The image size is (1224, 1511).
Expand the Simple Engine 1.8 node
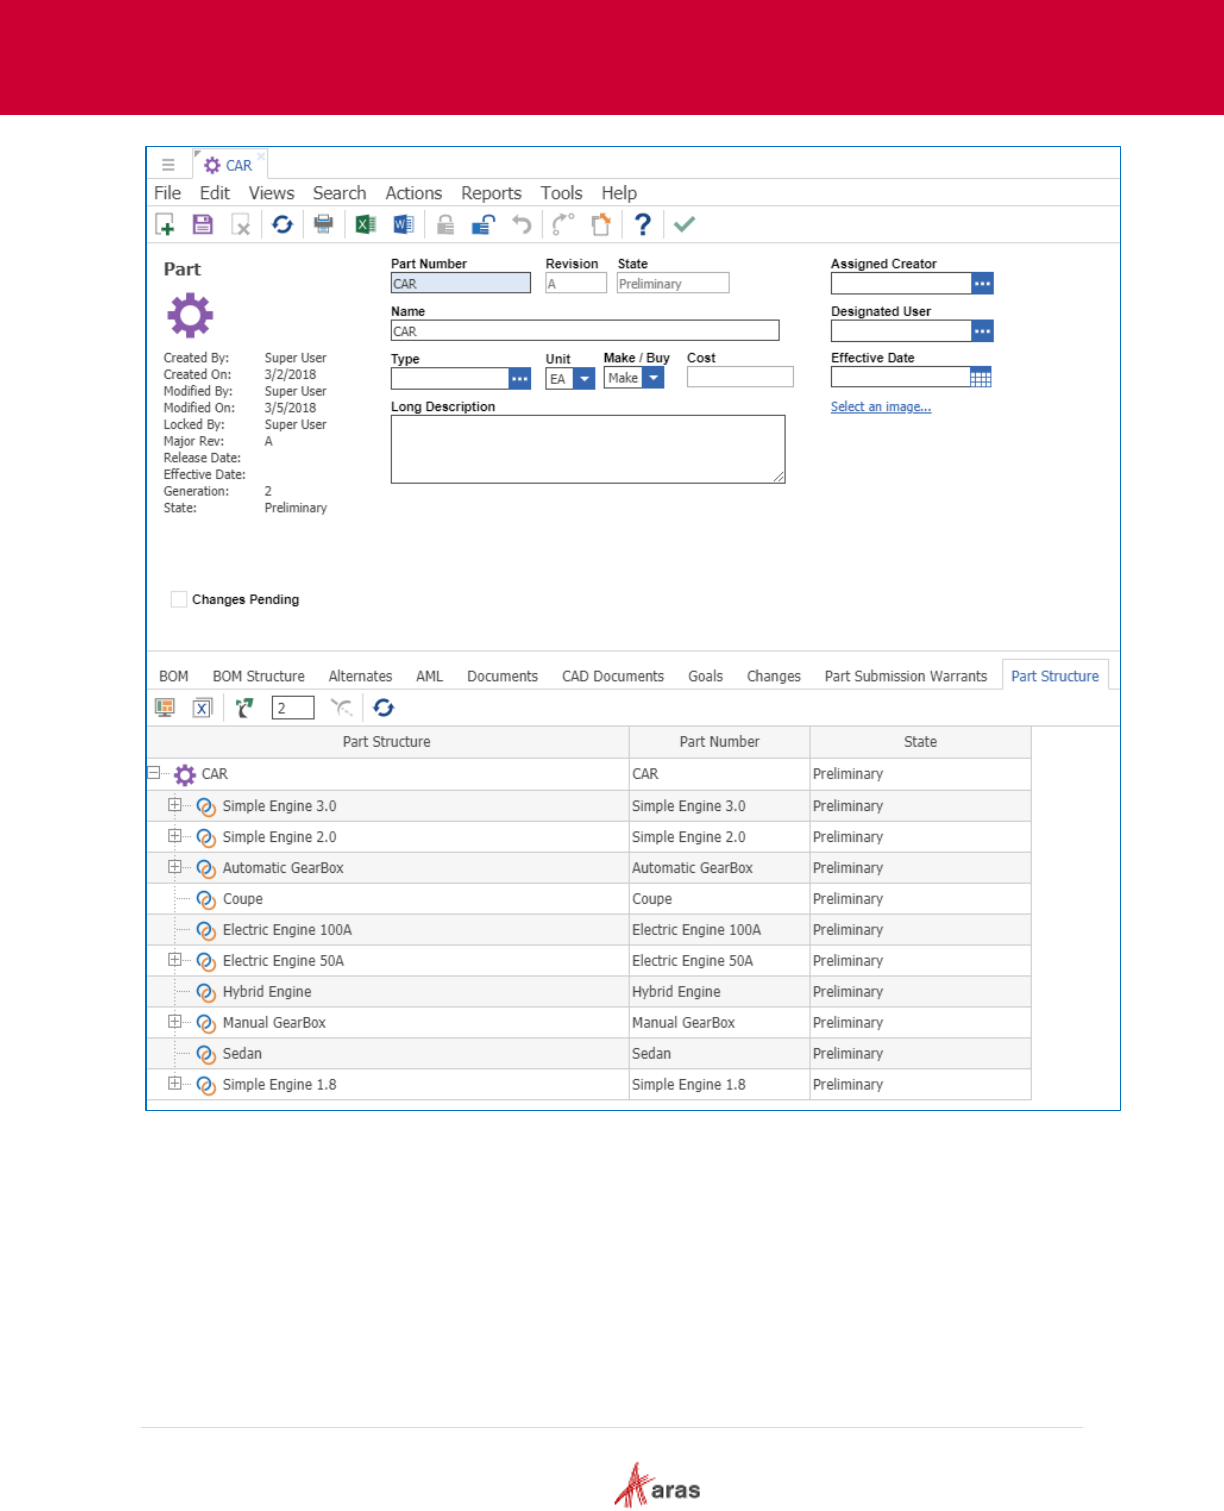175,1084
